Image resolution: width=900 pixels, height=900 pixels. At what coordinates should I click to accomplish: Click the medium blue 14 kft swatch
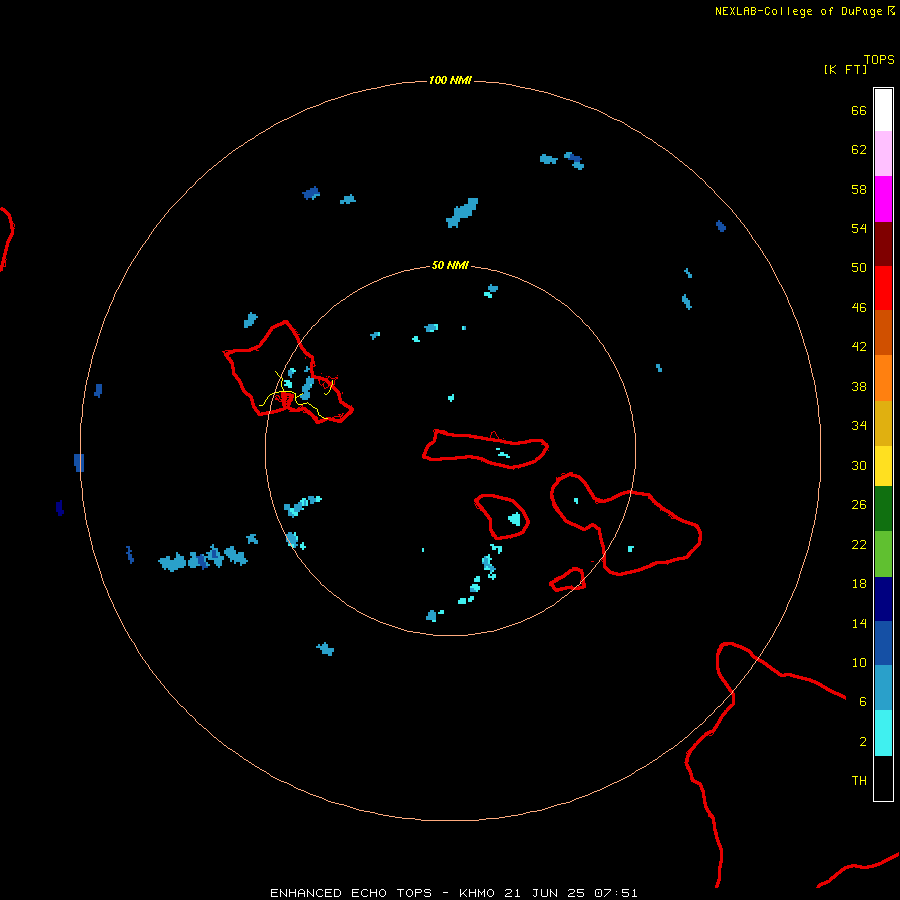883,643
